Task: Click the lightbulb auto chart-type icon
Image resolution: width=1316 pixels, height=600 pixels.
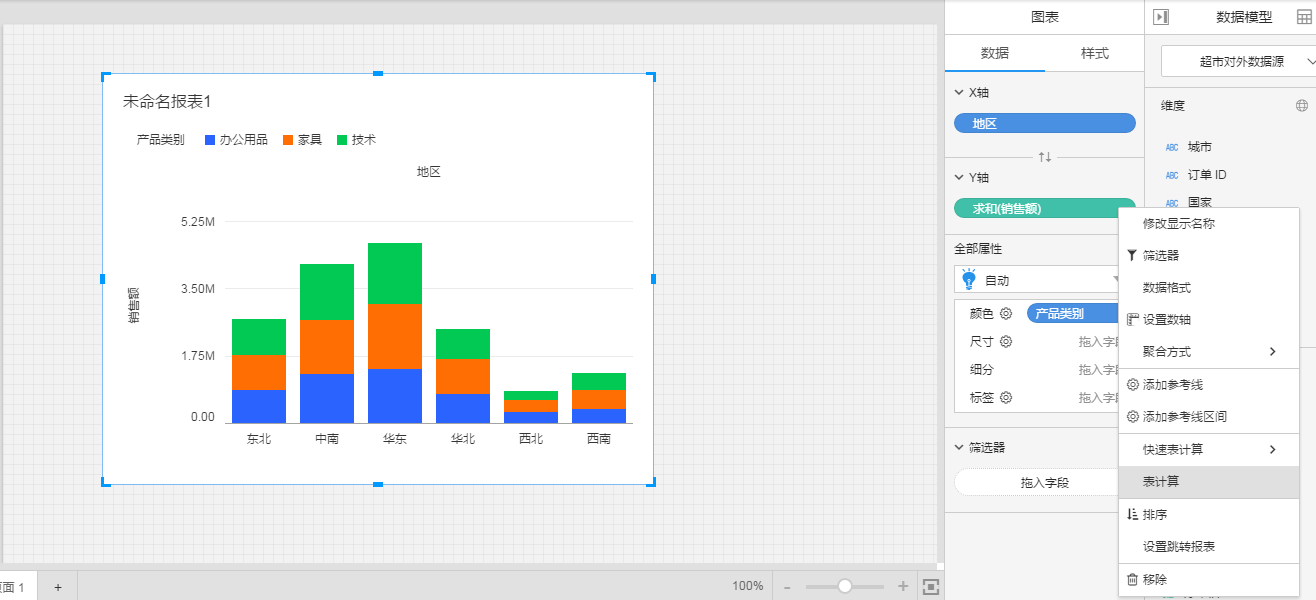Action: click(x=968, y=280)
